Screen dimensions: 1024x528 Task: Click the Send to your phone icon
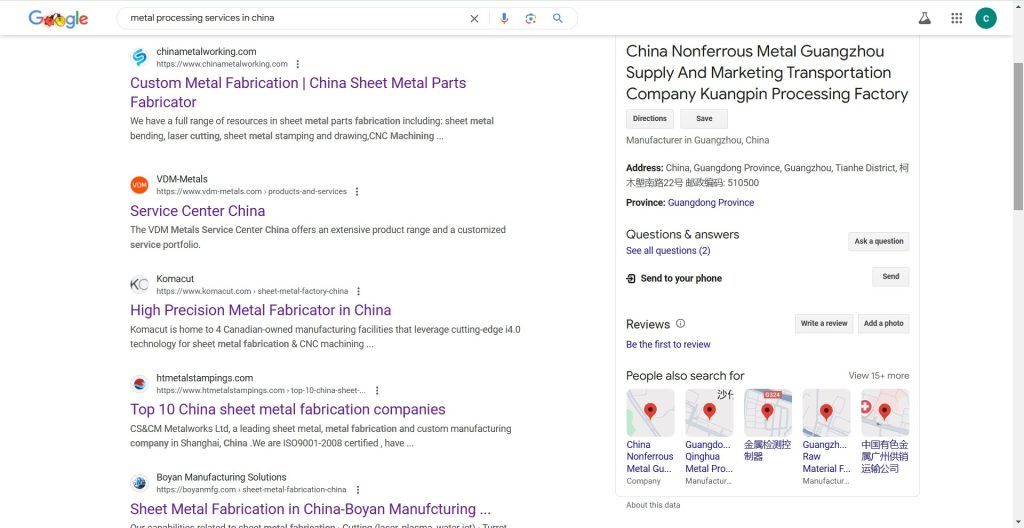631,278
